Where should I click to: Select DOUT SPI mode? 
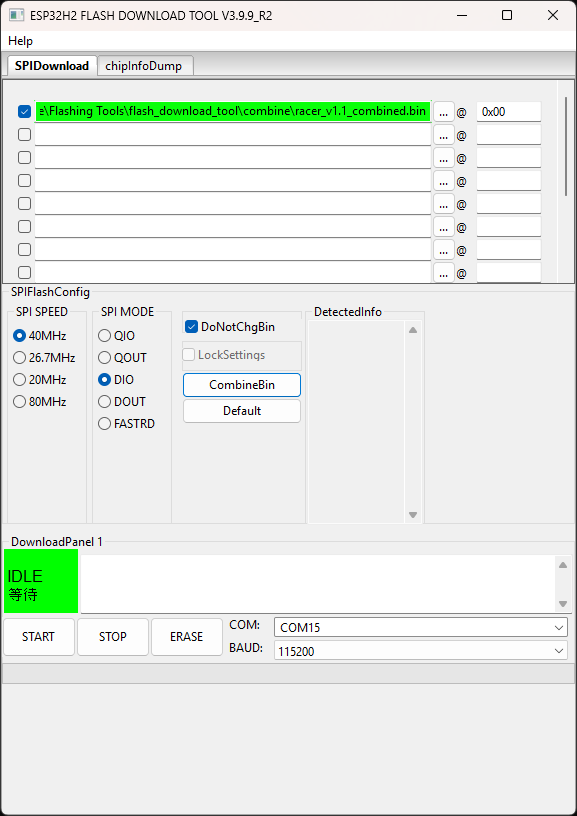pyautogui.click(x=122, y=402)
